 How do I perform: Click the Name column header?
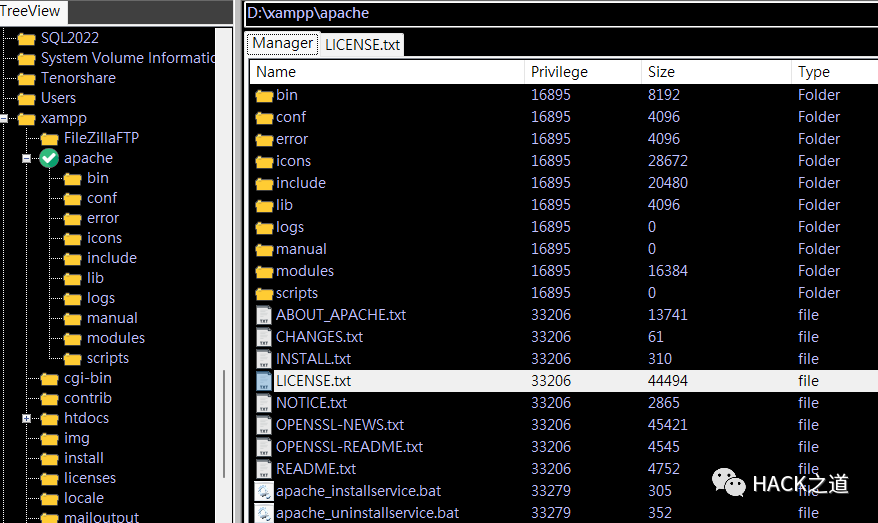[387, 72]
